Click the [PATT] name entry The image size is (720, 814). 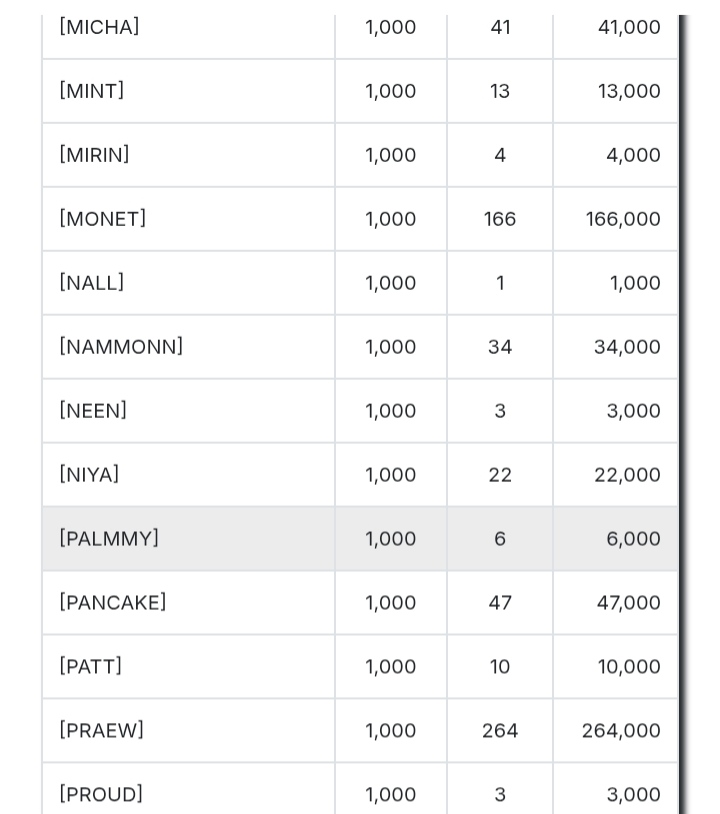pyautogui.click(x=90, y=667)
